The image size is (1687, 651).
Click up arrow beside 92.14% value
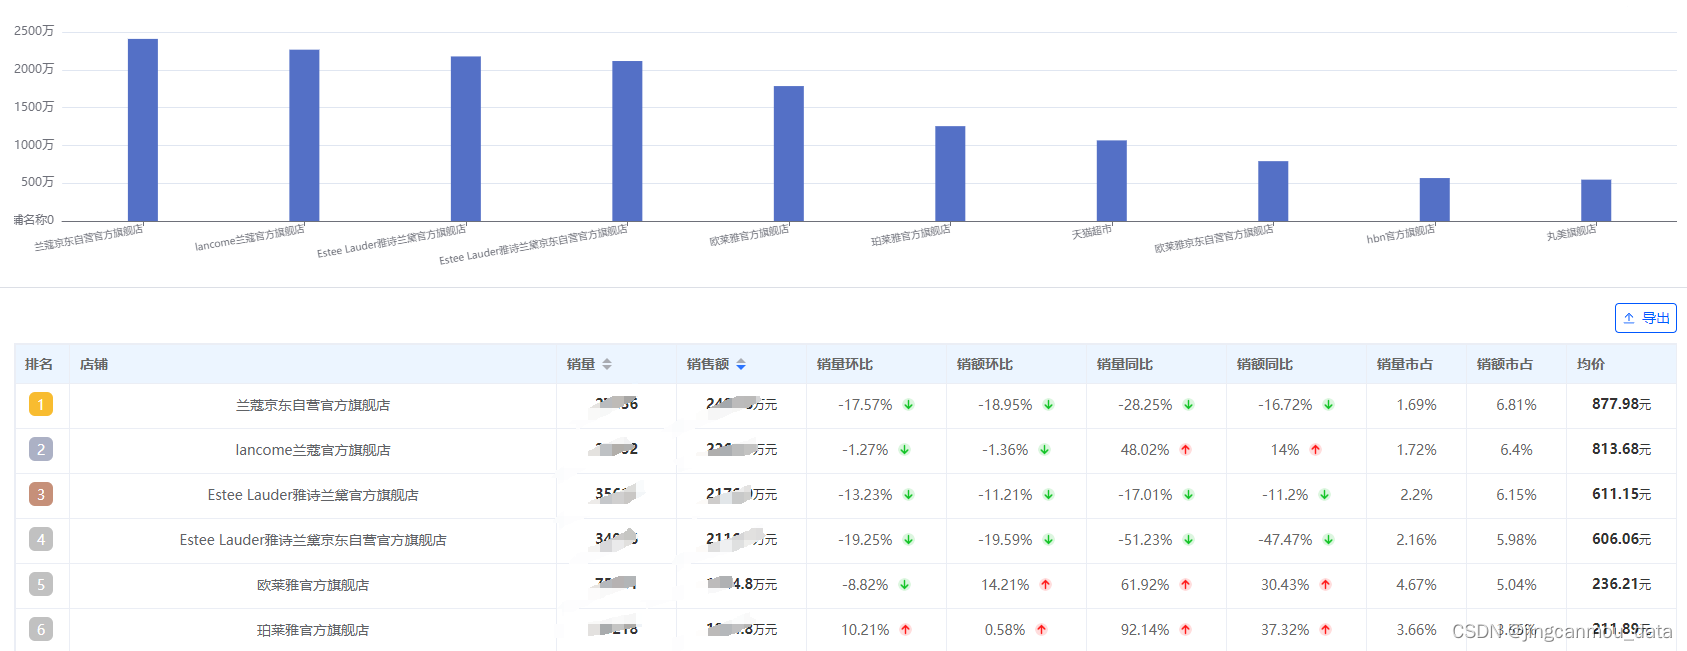tap(1185, 630)
